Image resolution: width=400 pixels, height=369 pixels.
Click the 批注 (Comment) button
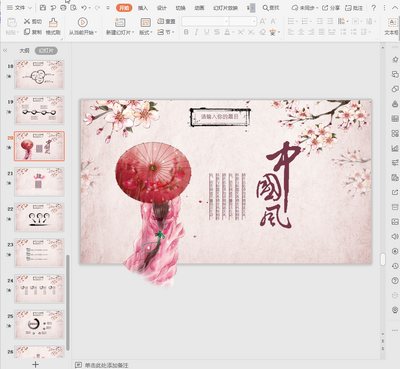pos(354,8)
